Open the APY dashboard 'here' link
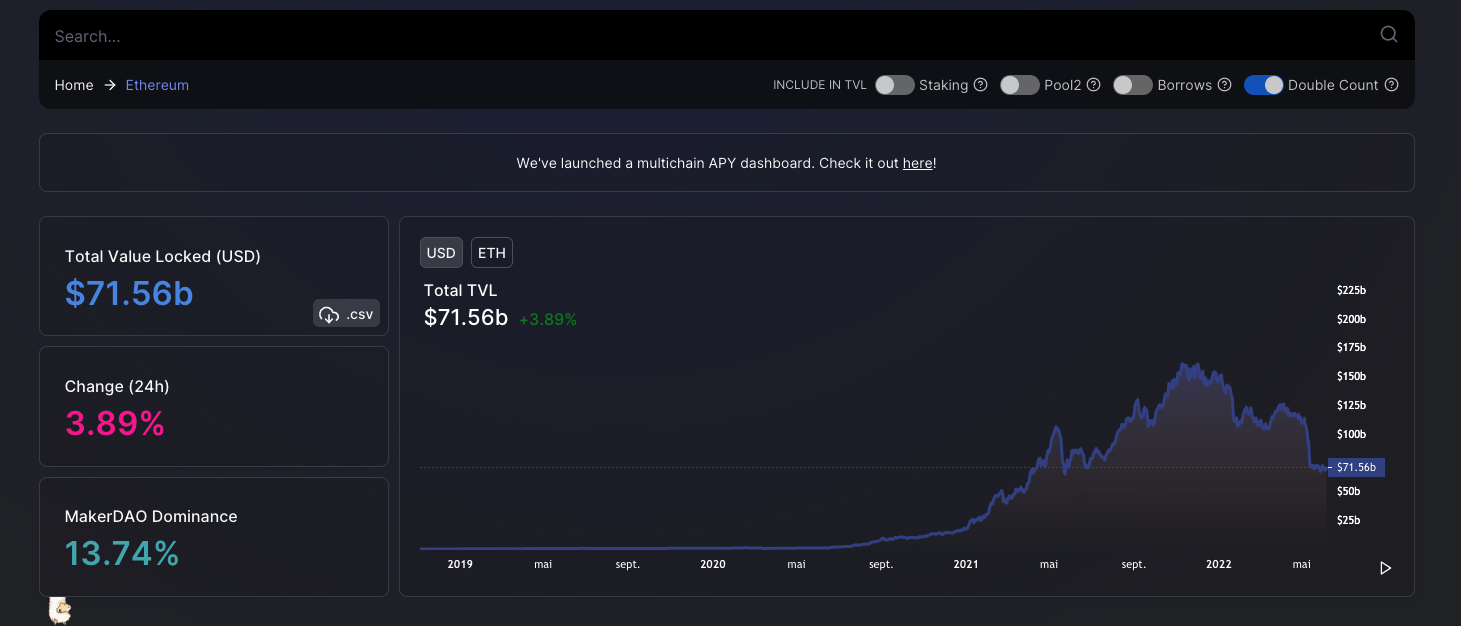 point(917,163)
